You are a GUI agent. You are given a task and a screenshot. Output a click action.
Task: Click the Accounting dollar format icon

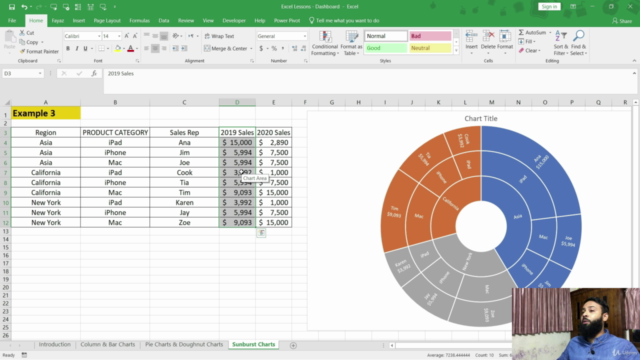click(261, 48)
